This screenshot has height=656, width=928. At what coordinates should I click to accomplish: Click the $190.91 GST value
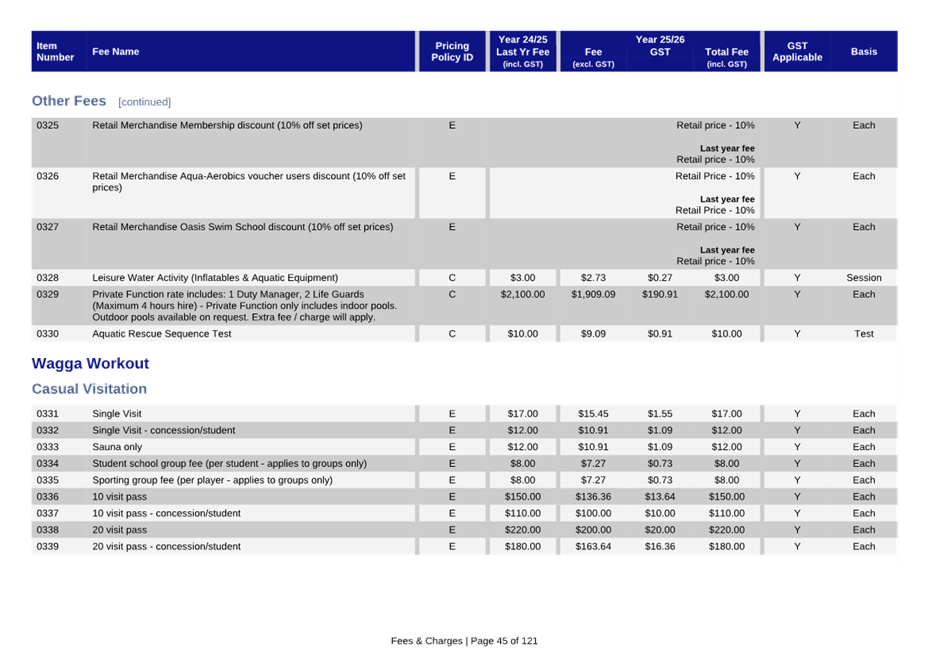[660, 294]
